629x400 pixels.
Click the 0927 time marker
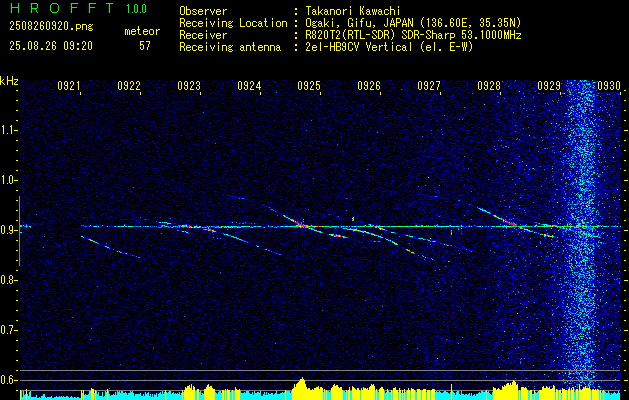tap(429, 85)
